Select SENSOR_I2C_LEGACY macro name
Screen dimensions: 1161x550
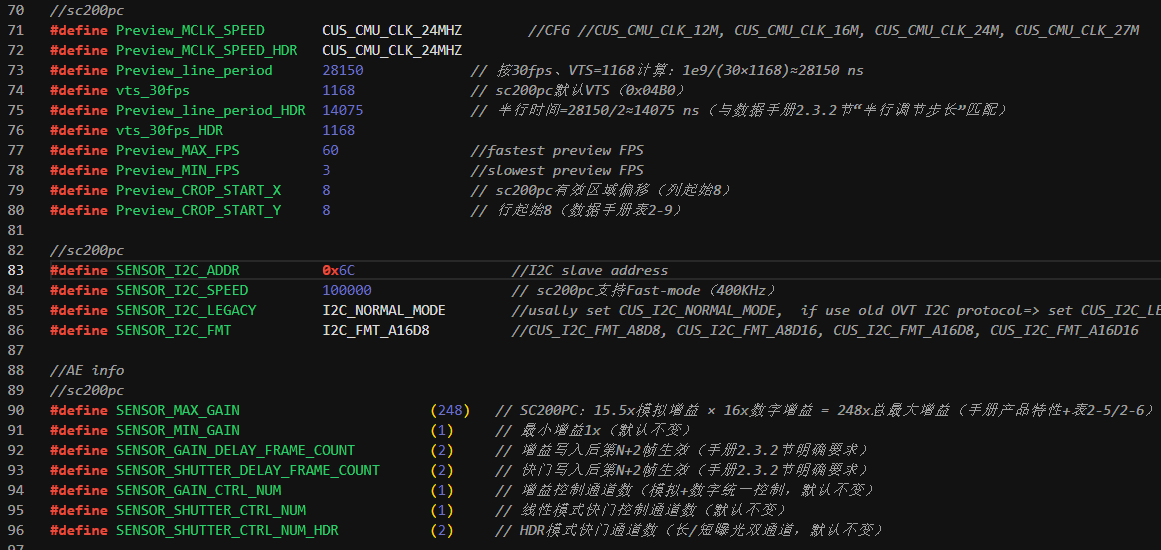tap(186, 310)
